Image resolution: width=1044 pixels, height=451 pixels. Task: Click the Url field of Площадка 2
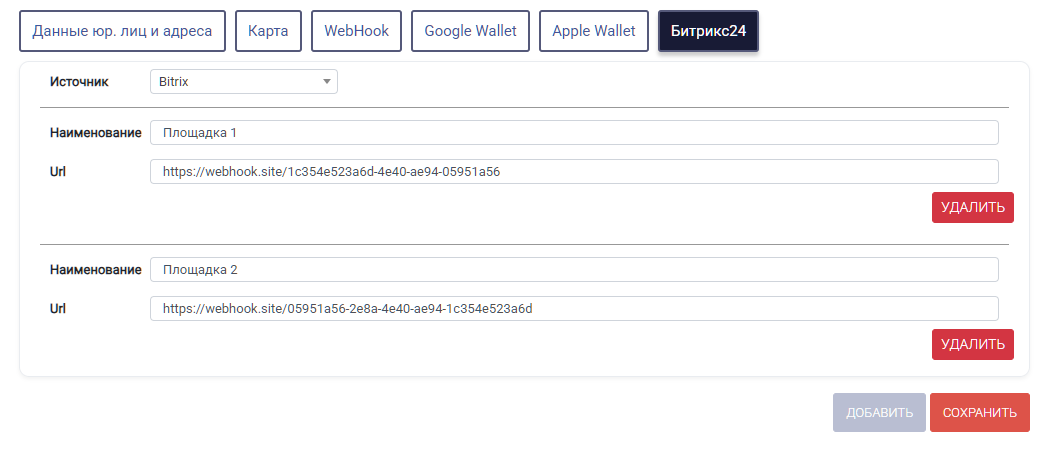coord(574,308)
